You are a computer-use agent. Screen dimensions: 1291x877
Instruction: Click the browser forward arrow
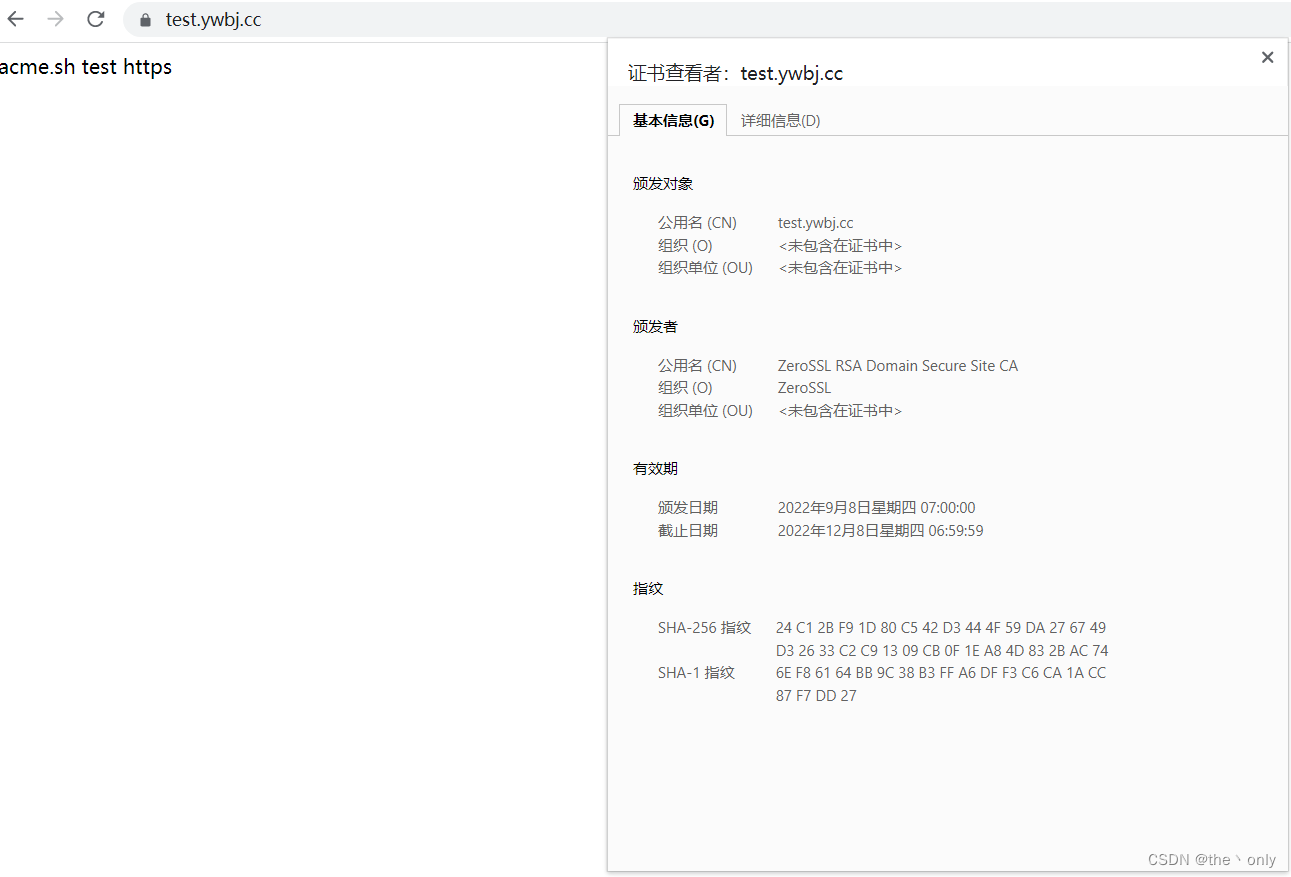tap(56, 19)
